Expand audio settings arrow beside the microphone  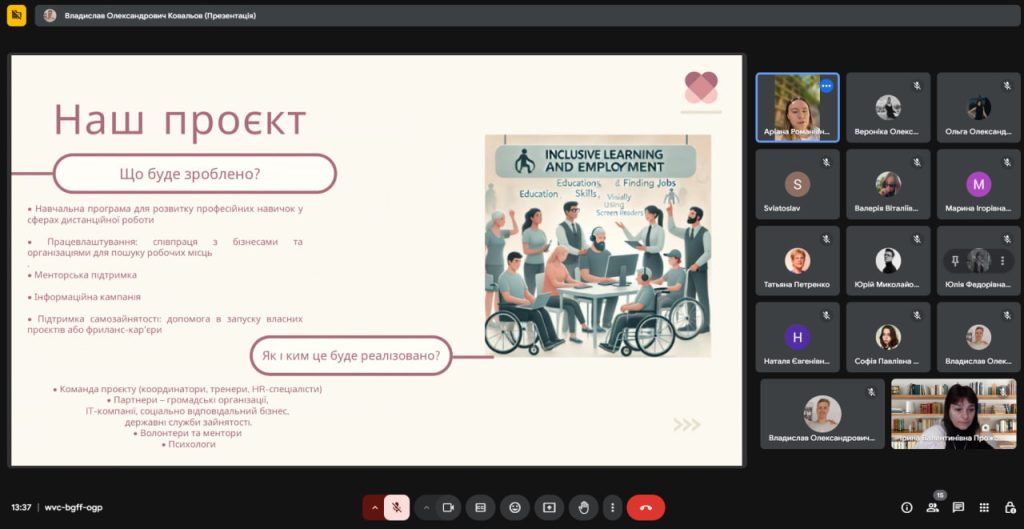click(x=374, y=507)
